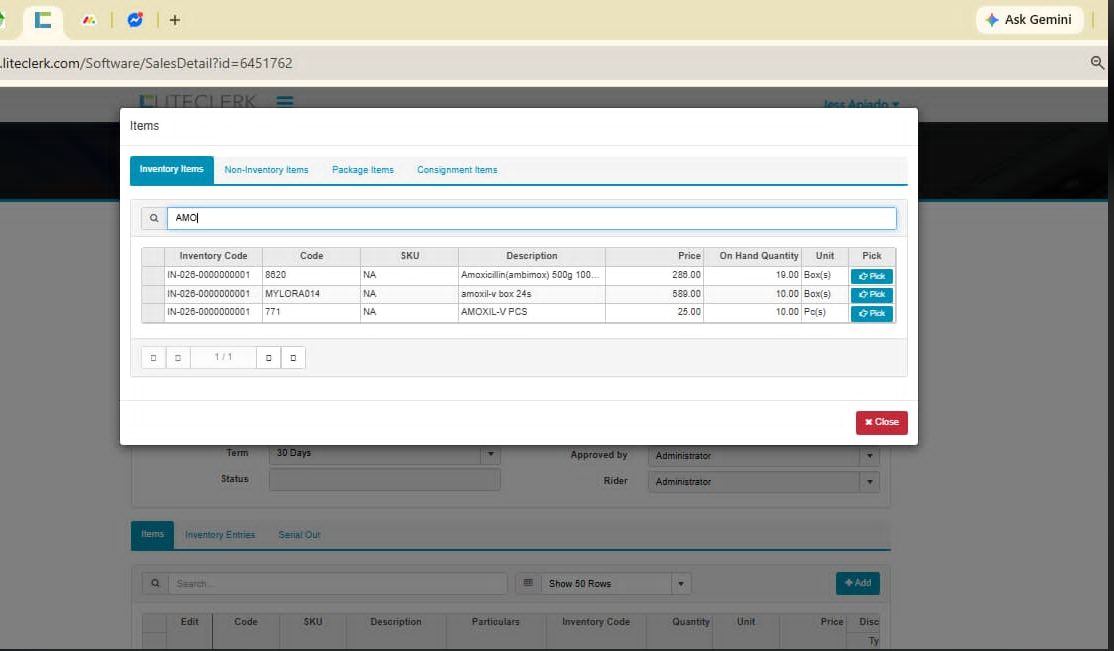Pick the AMOXIL-V PCS item

click(x=872, y=313)
